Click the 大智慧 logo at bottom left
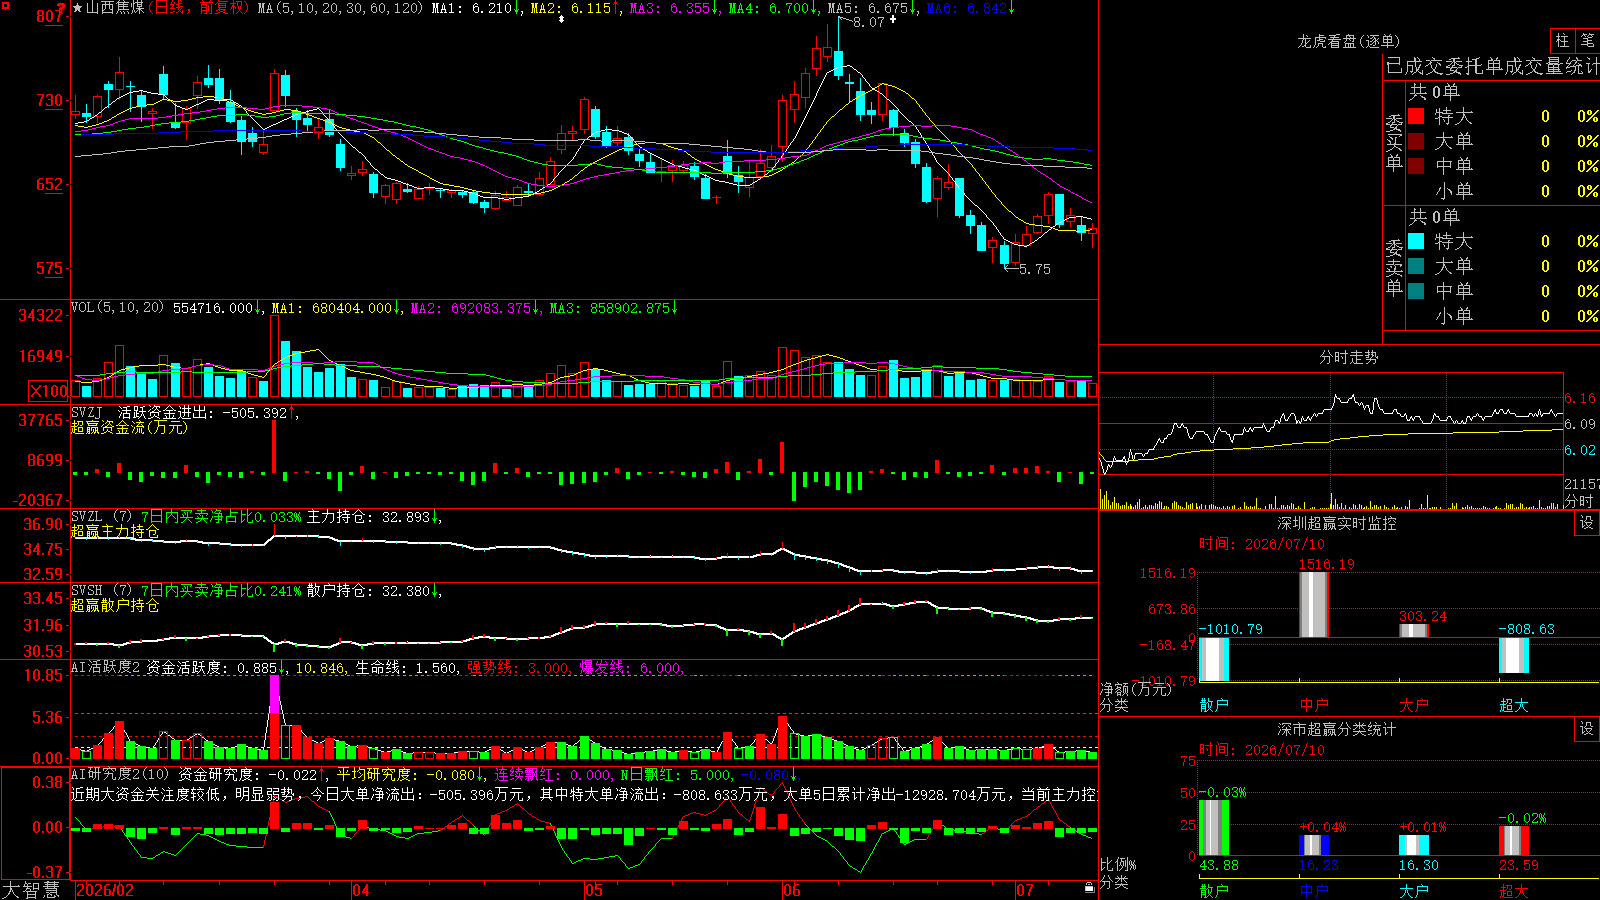Screen dimensions: 1600x900 (x=31, y=890)
